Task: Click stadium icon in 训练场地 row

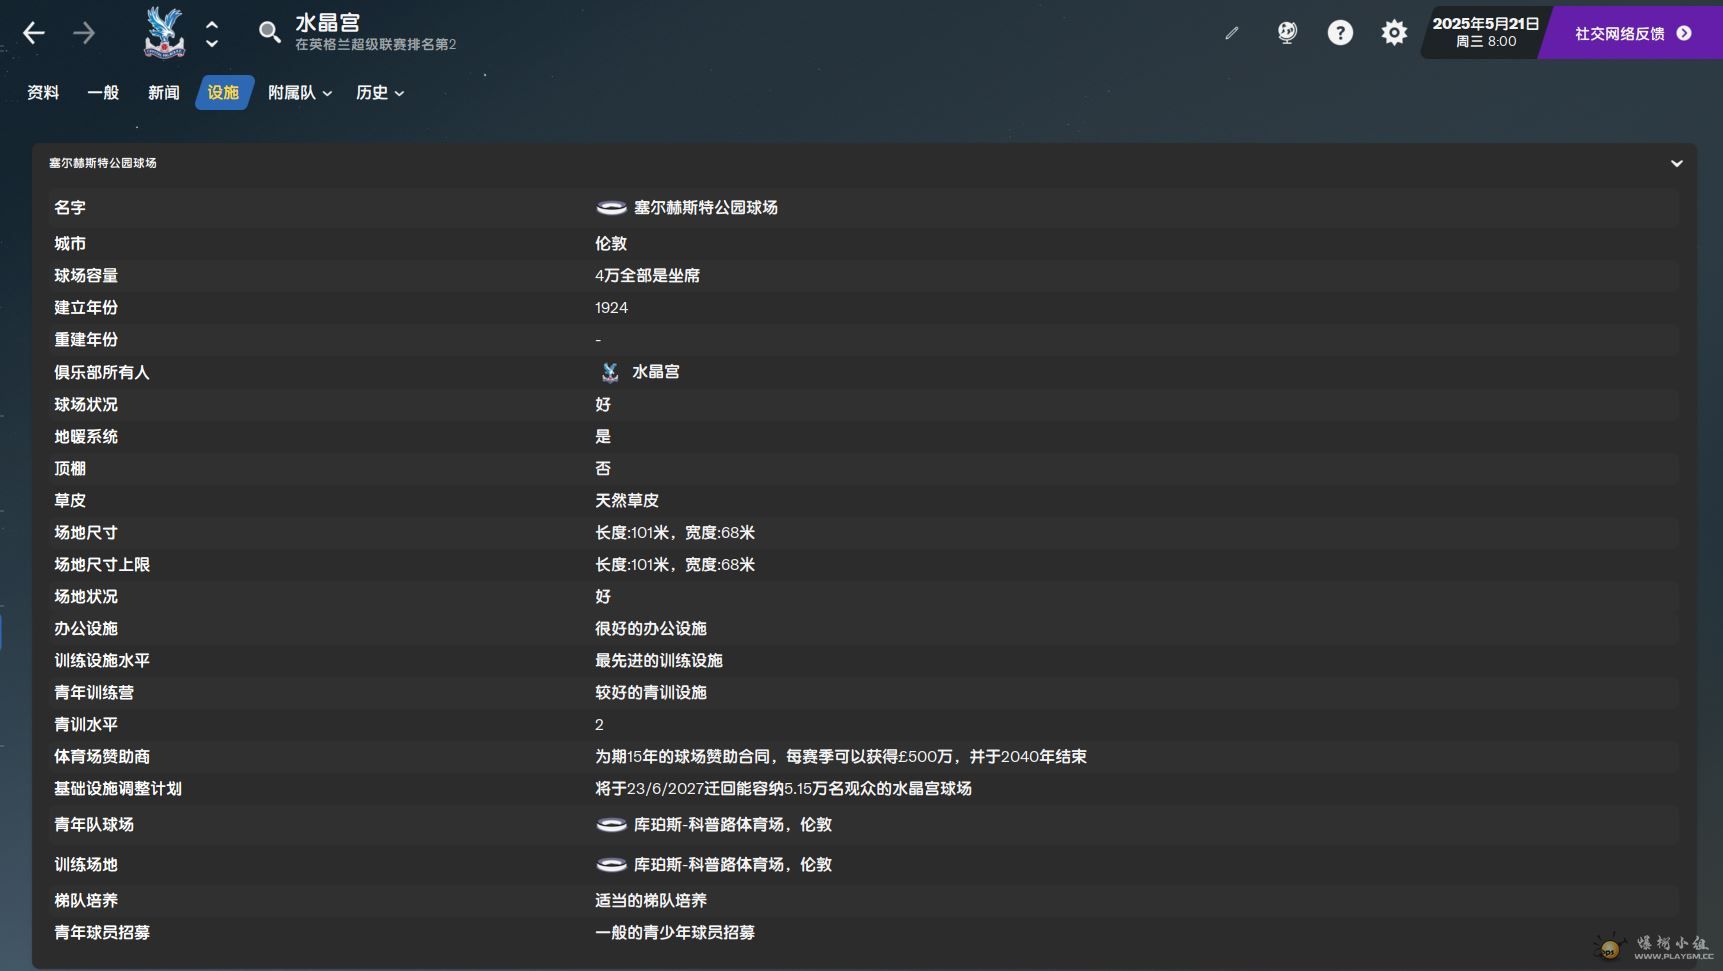Action: pyautogui.click(x=611, y=864)
